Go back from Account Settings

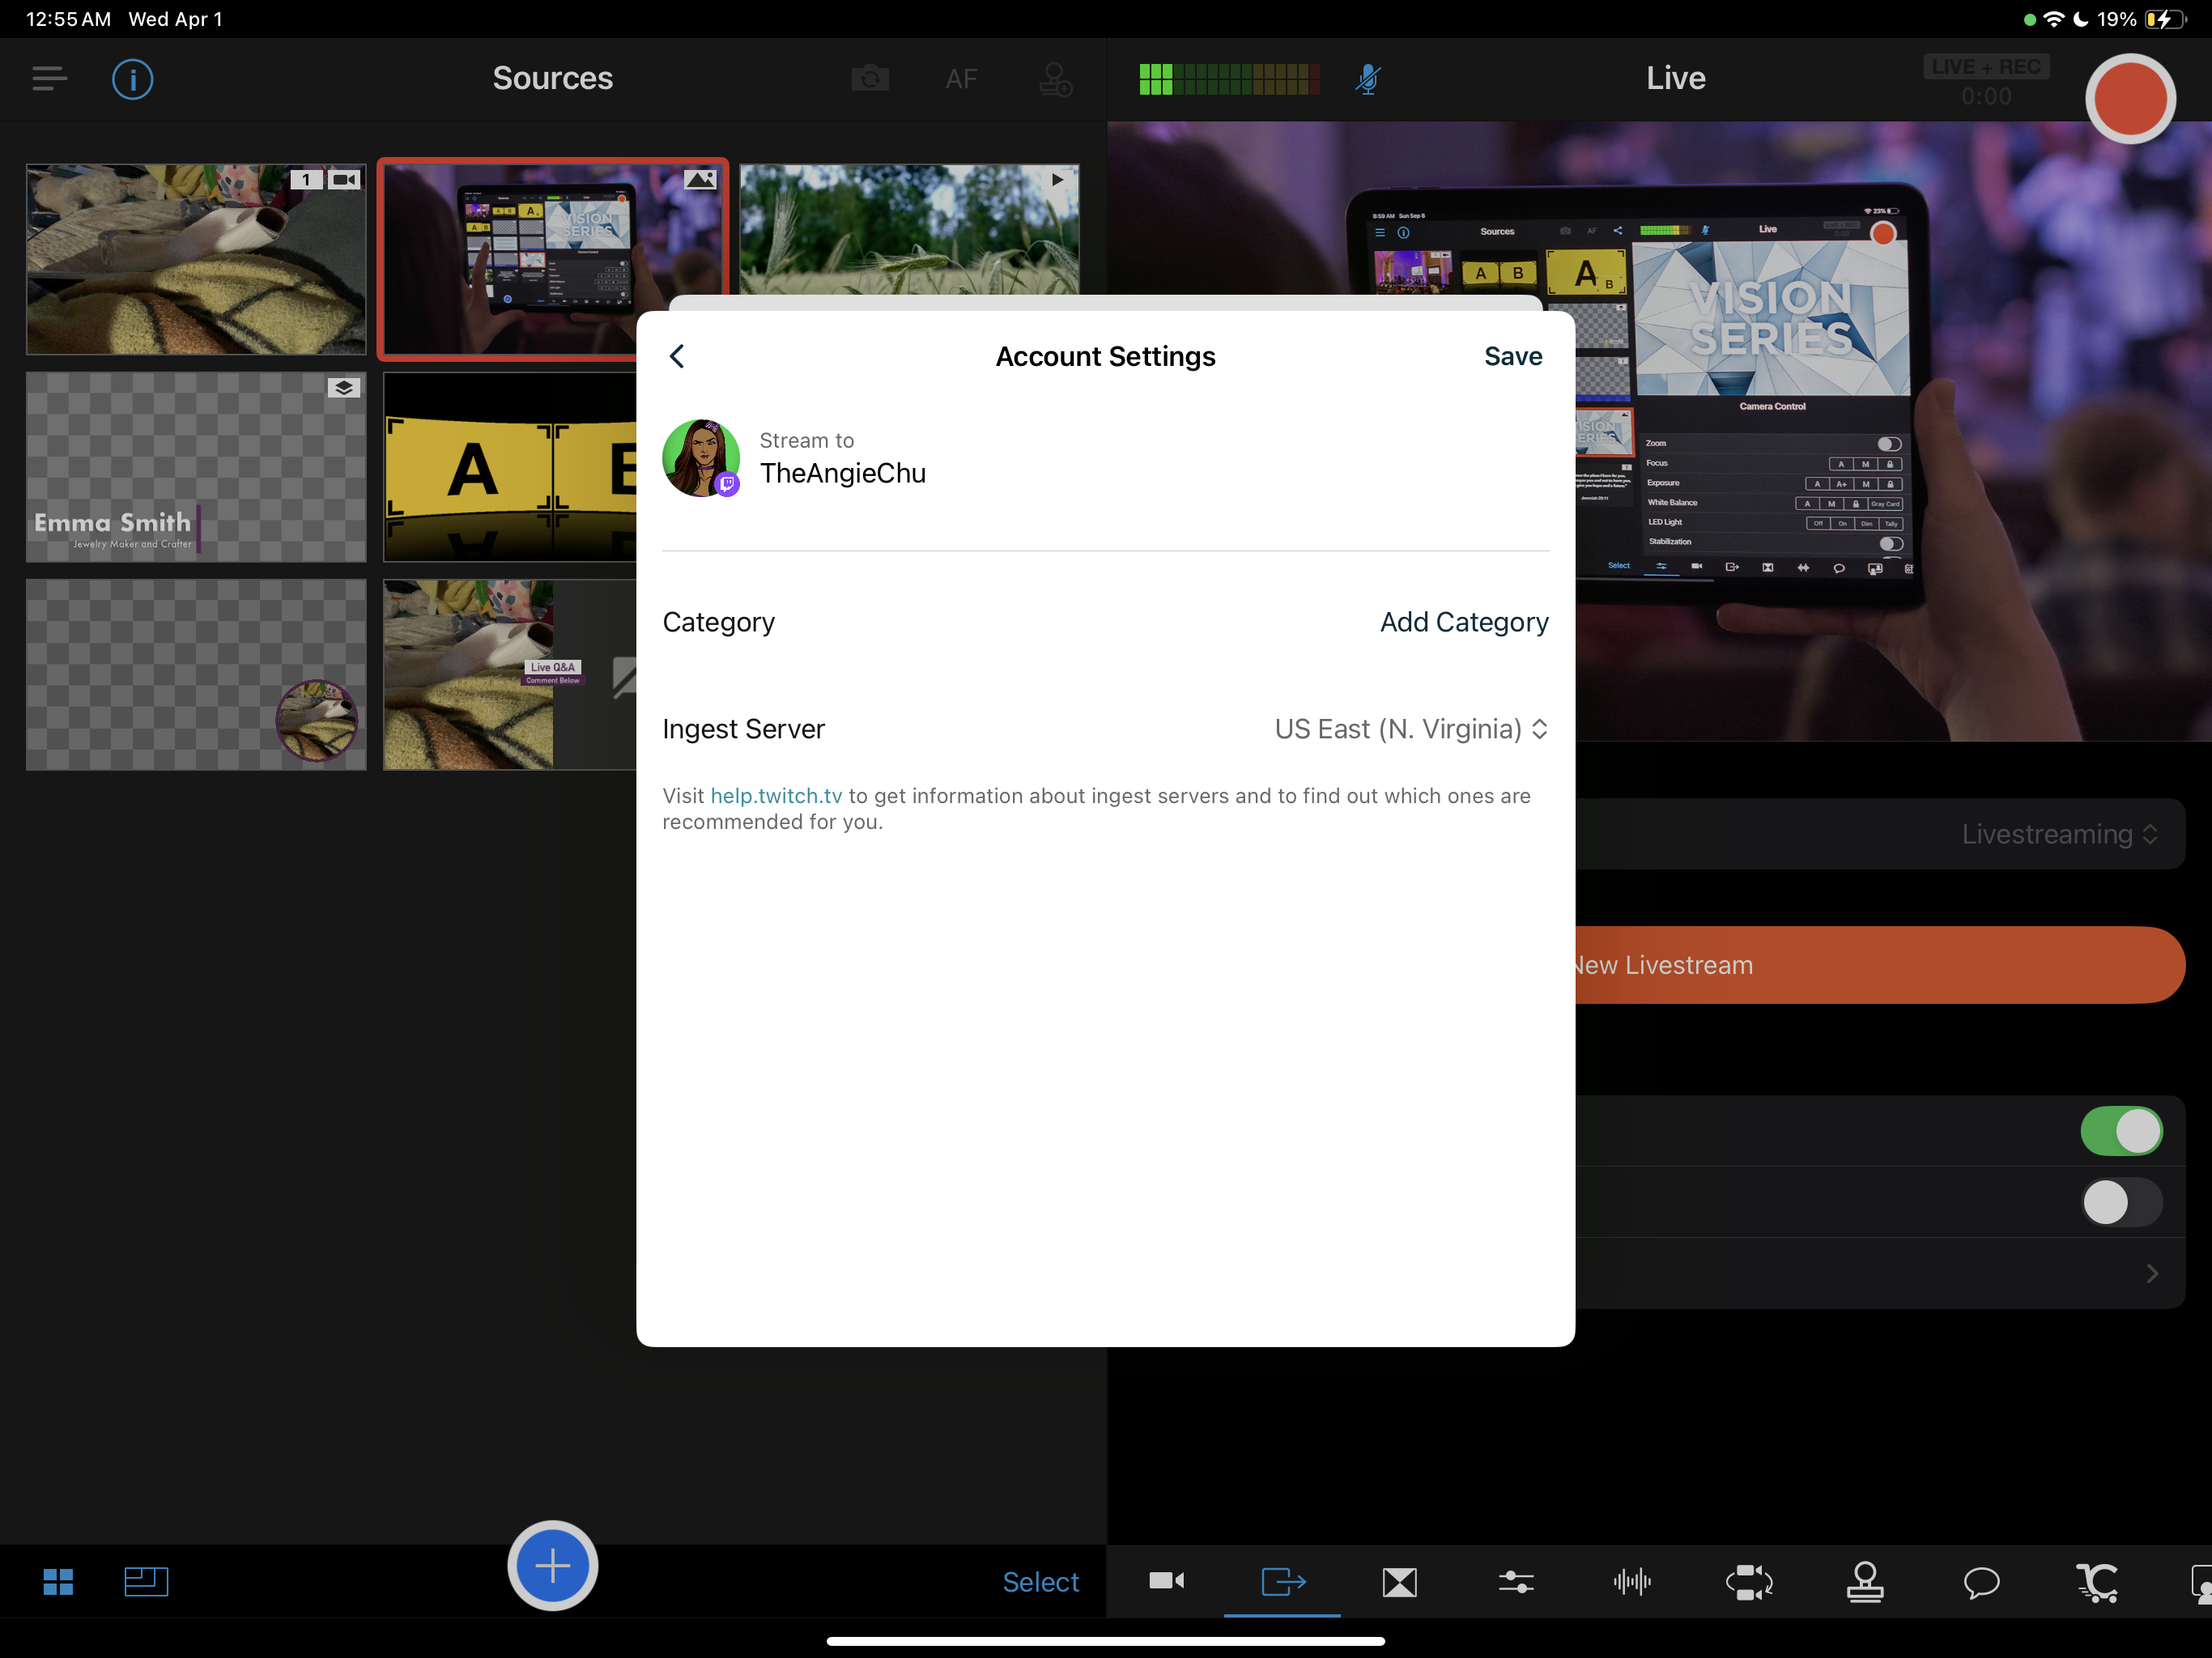[677, 356]
